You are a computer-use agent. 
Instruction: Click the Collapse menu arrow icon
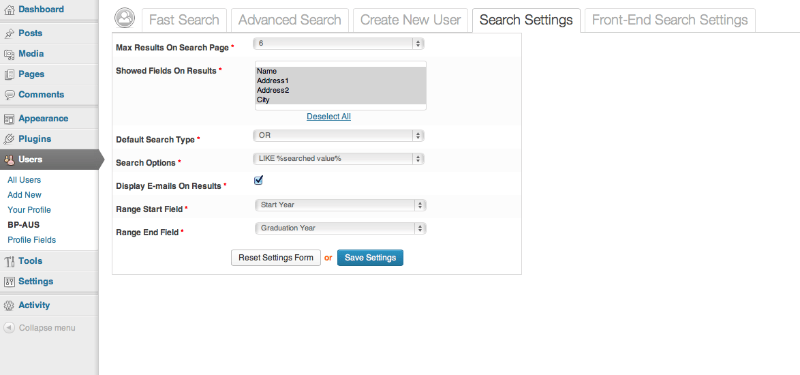coord(9,328)
